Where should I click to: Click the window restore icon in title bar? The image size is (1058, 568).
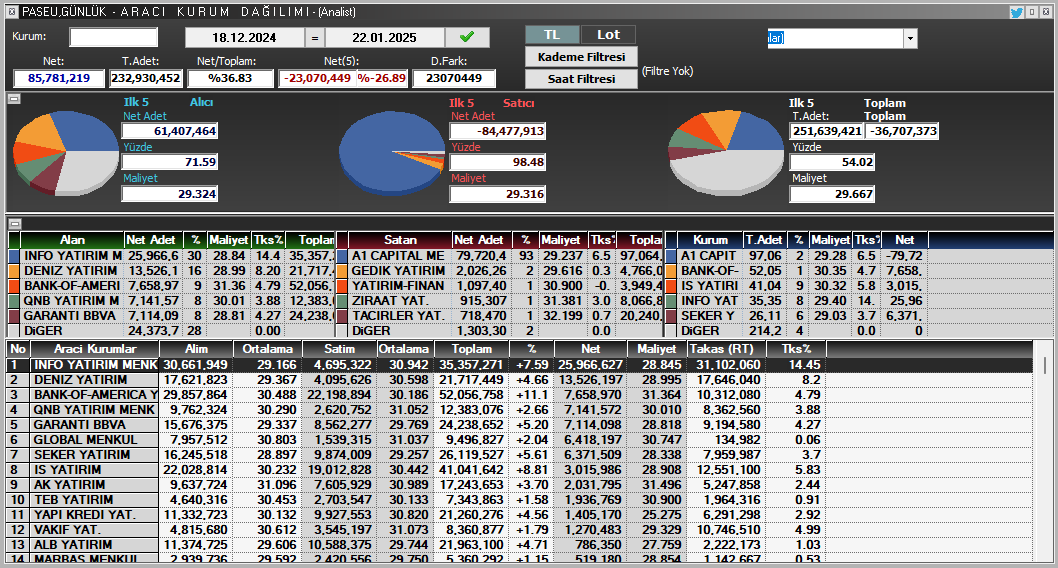pos(1032,11)
